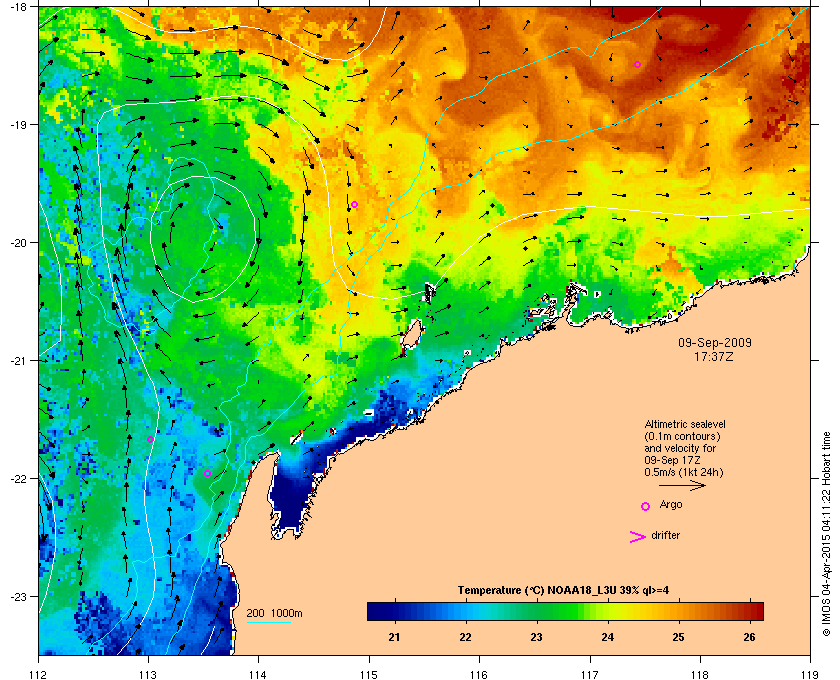The image size is (840, 680).
Task: Click the '23' colorbar tick label
Action: click(536, 637)
